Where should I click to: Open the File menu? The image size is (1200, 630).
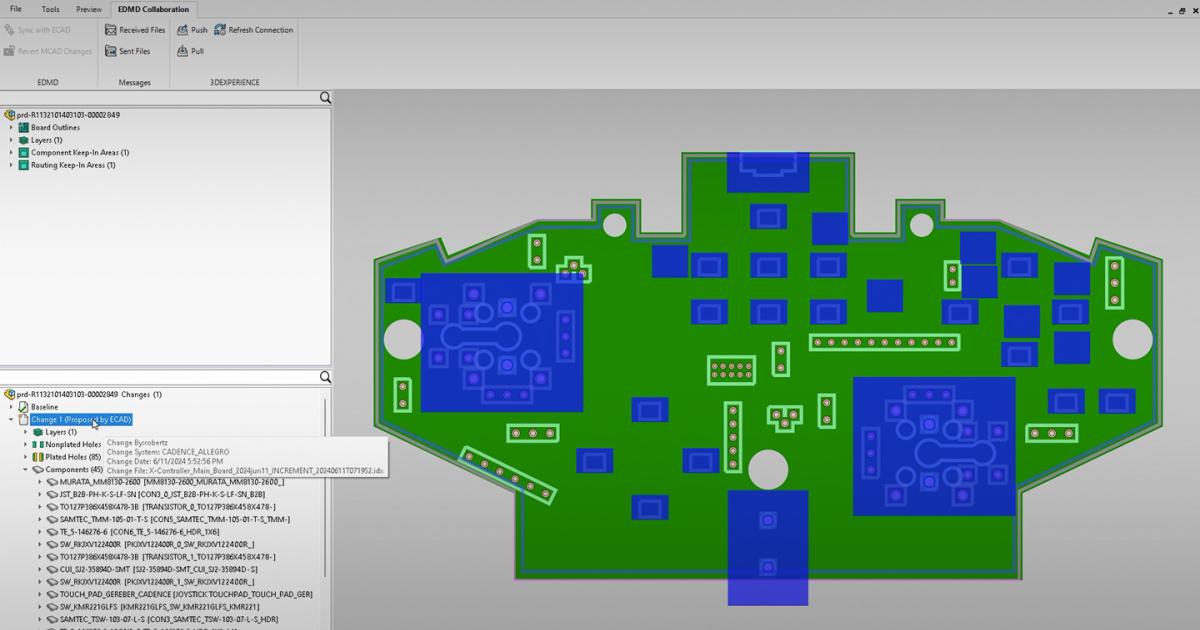(x=16, y=9)
